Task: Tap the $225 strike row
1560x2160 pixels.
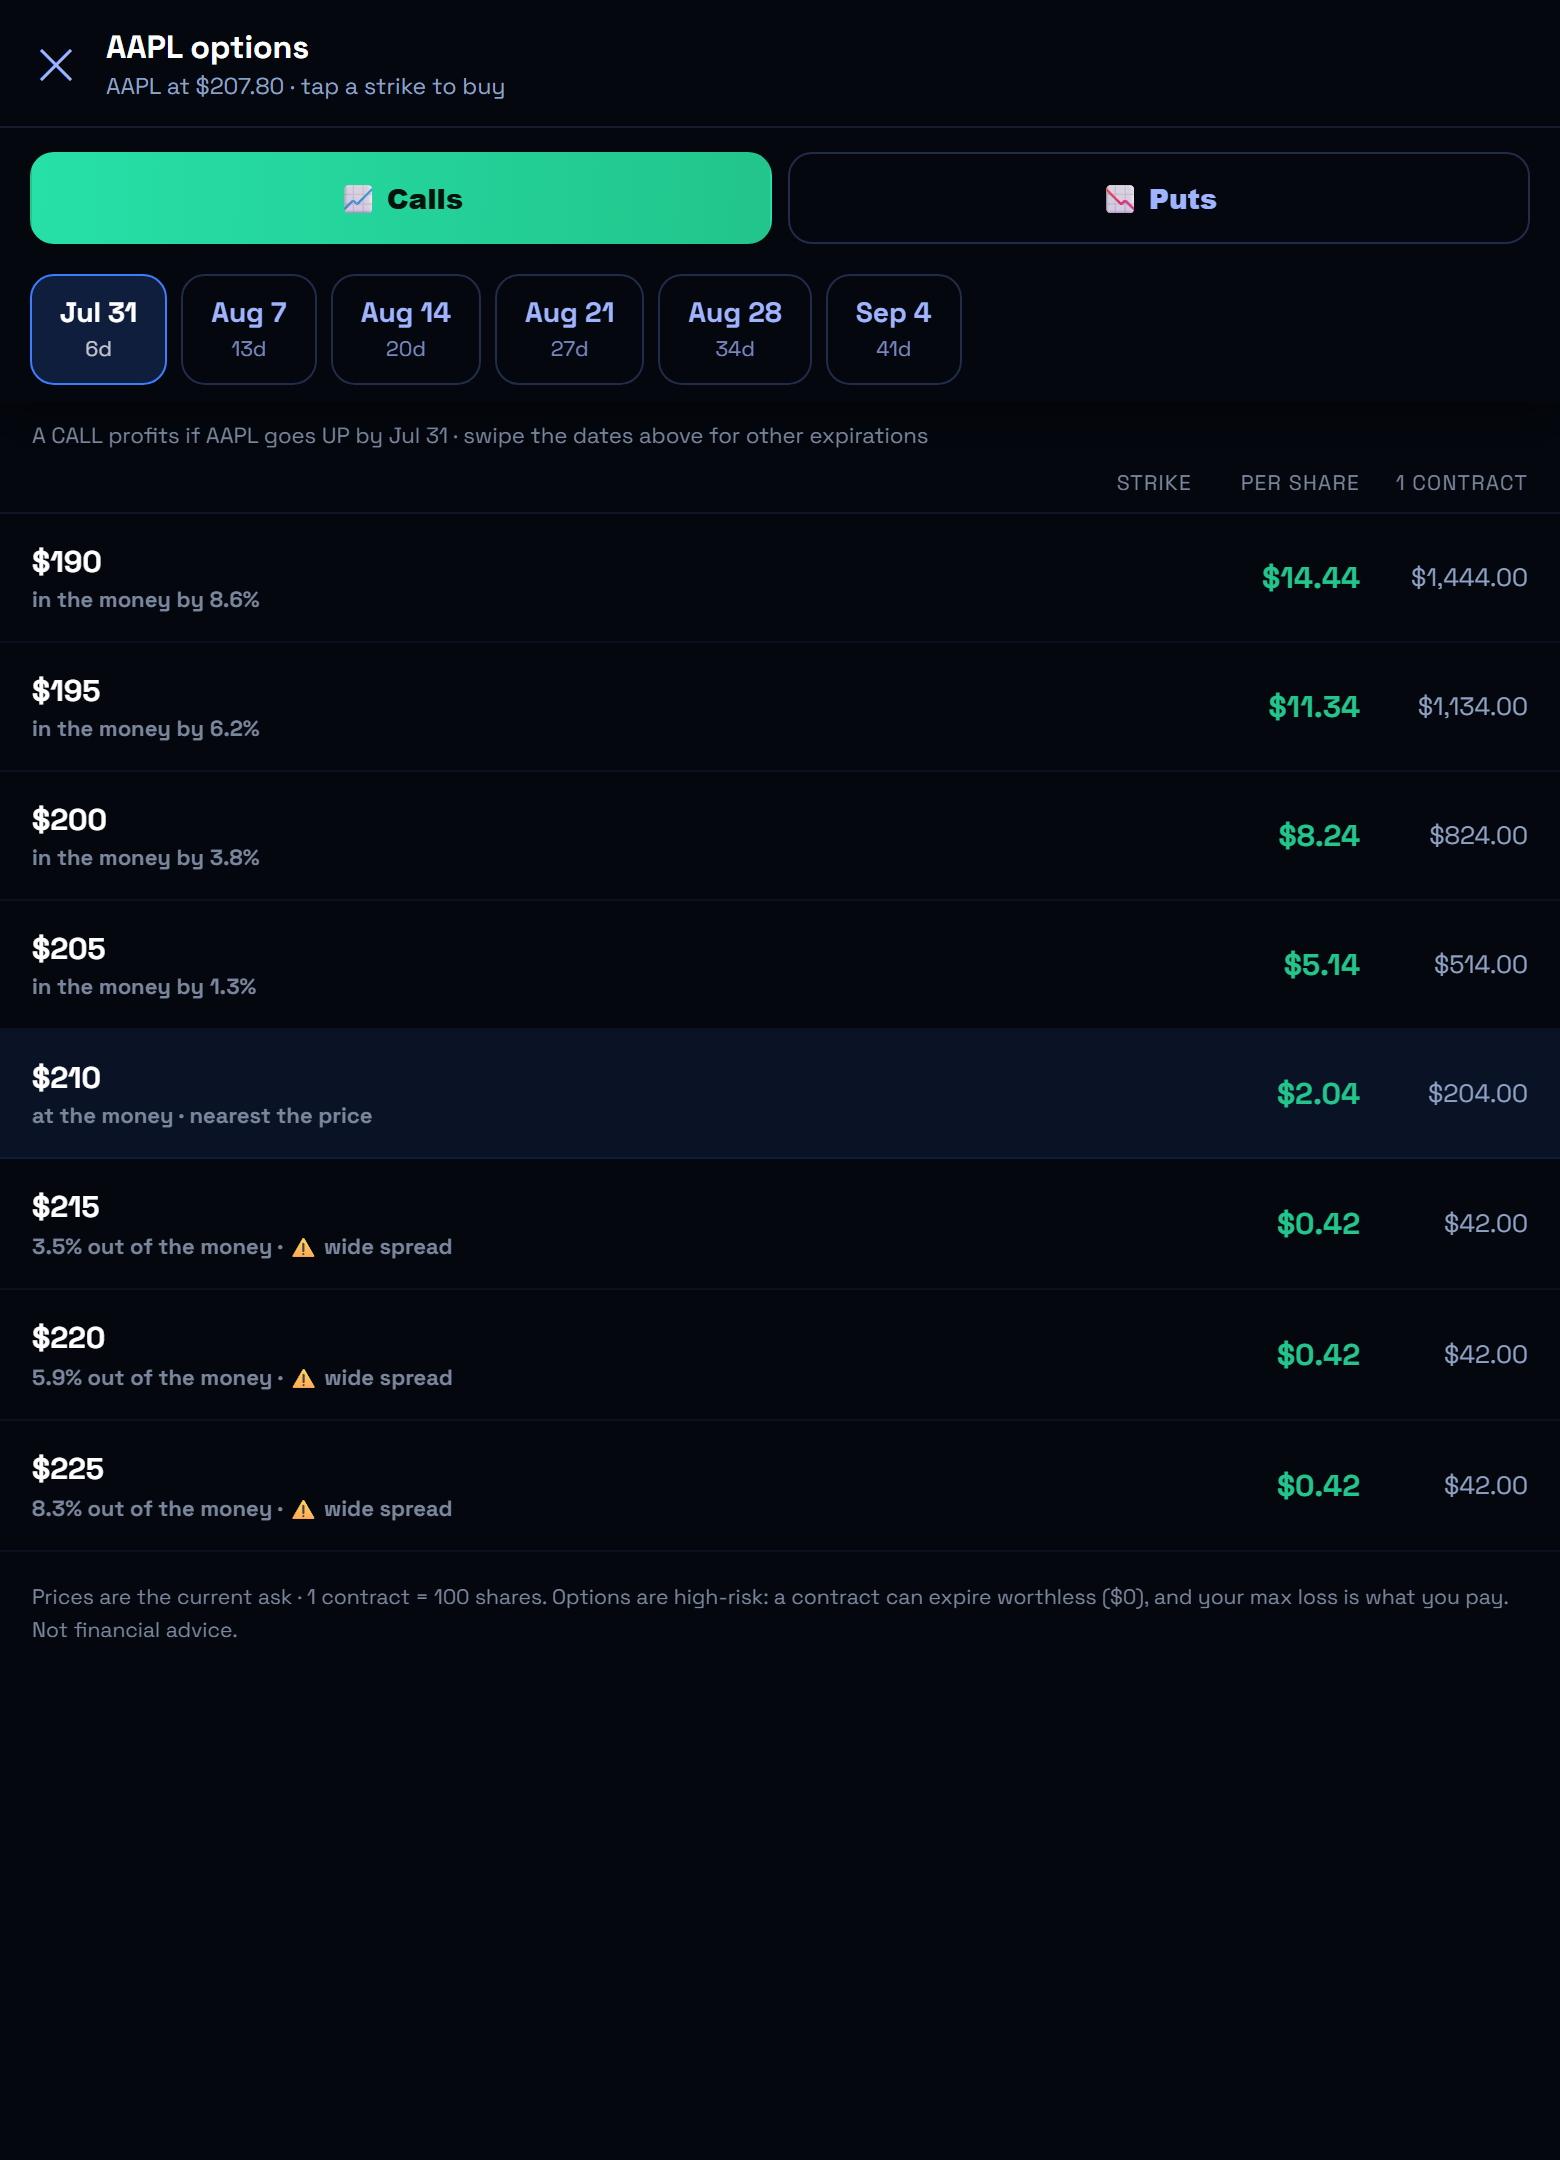Action: 780,1486
